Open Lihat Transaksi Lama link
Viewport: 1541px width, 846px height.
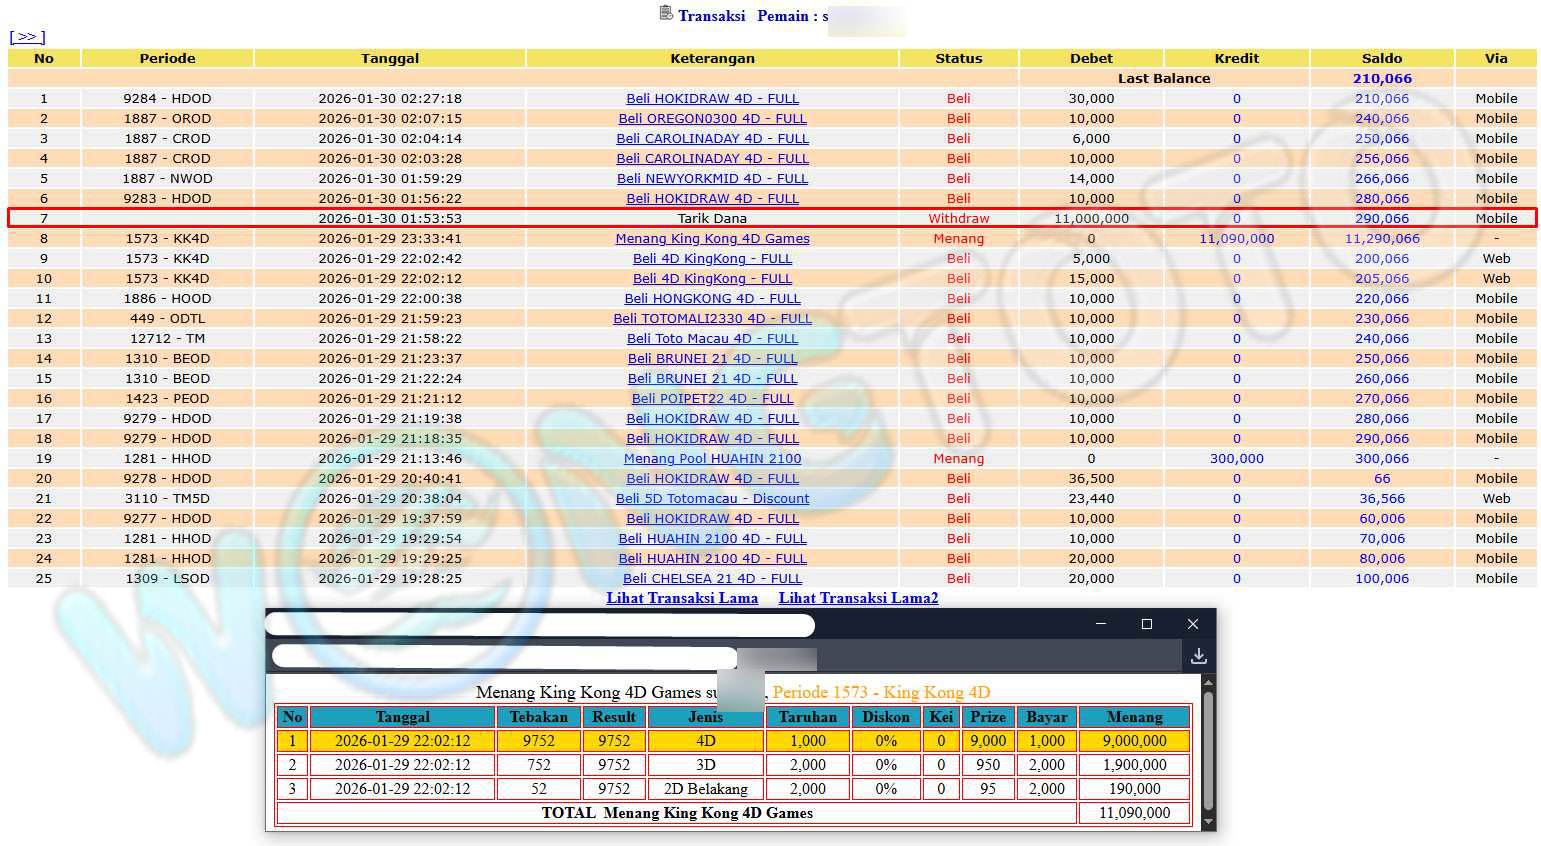(681, 598)
